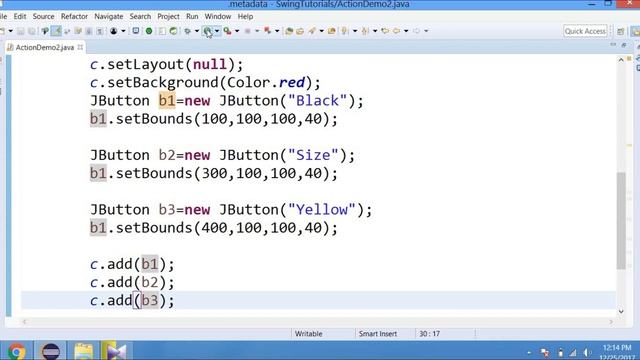This screenshot has width=640, height=360.
Task: Click the yellow warning marker in overview ruler
Action: click(x=629, y=145)
